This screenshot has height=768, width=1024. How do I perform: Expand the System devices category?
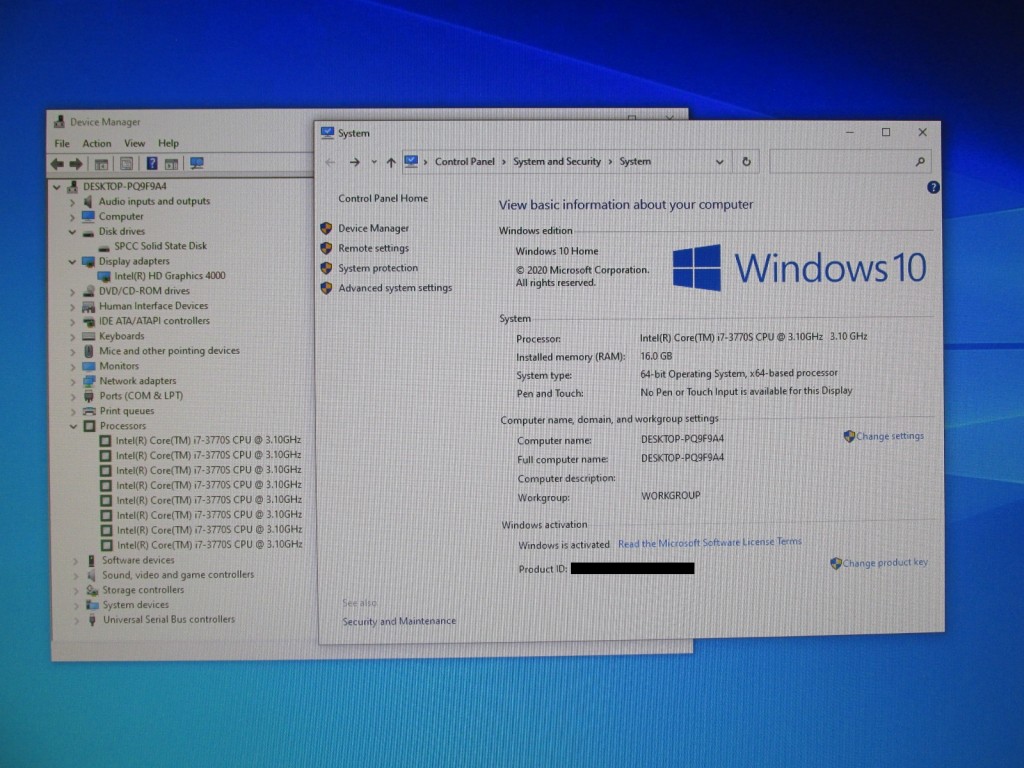pos(76,605)
